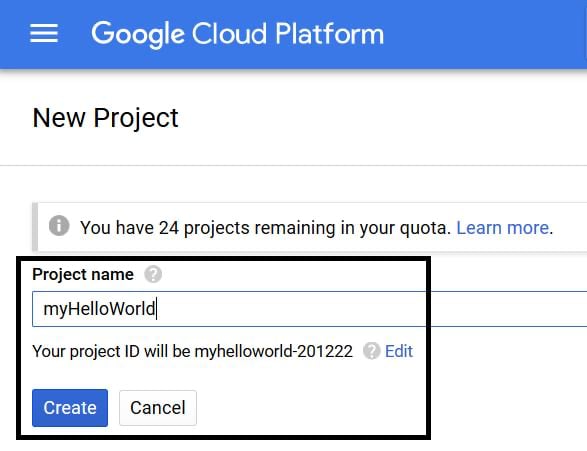Click the New Project heading

pyautogui.click(x=105, y=118)
